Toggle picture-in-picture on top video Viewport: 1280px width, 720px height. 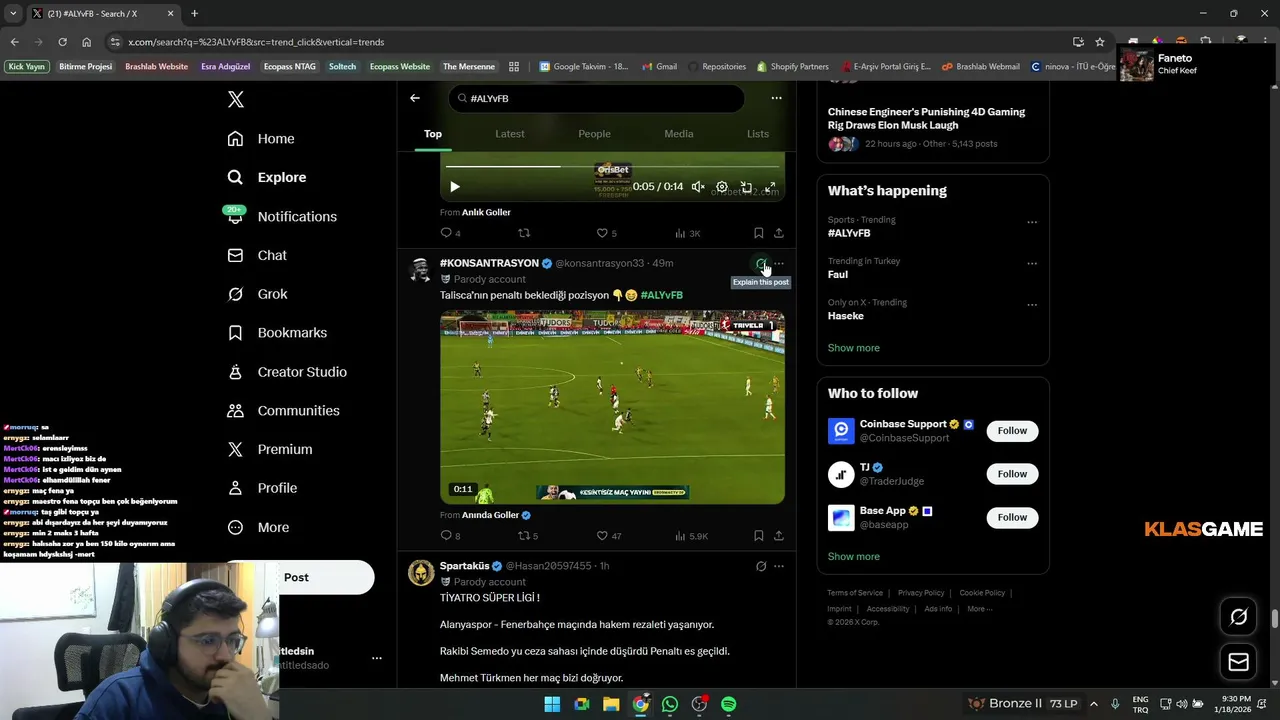tap(746, 187)
